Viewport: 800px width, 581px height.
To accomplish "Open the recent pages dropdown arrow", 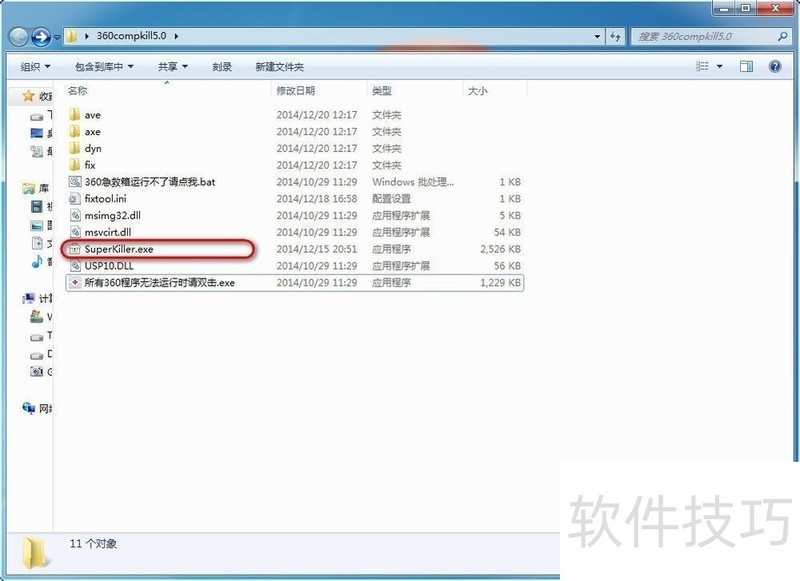I will click(57, 37).
